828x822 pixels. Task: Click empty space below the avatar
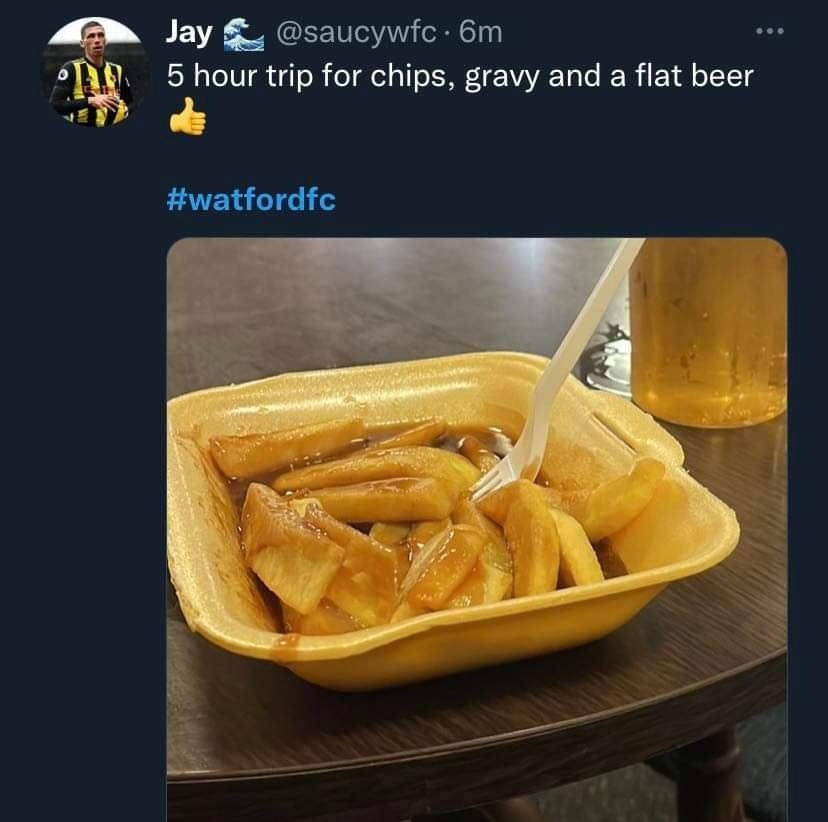(95, 422)
